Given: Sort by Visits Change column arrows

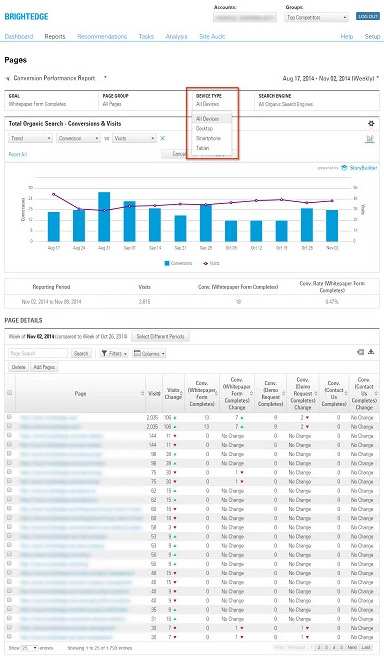Looking at the screenshot, I should coord(181,393).
